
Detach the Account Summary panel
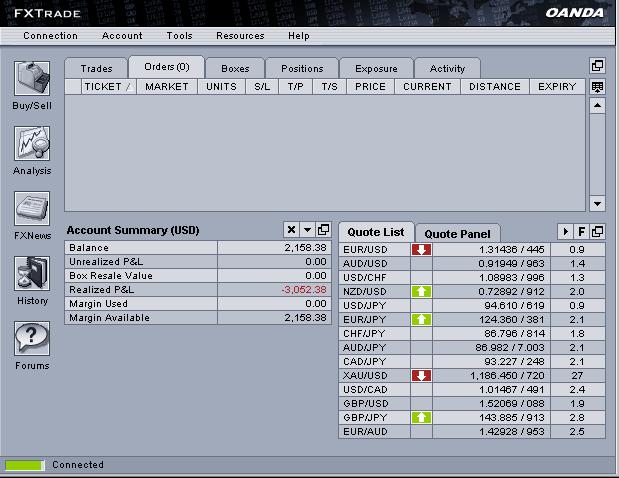click(x=323, y=230)
